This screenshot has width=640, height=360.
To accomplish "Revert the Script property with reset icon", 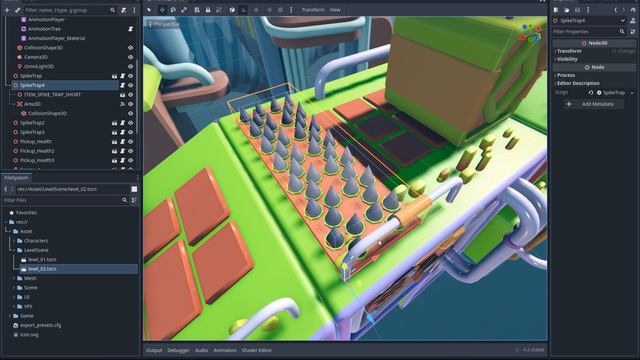I will [x=591, y=93].
